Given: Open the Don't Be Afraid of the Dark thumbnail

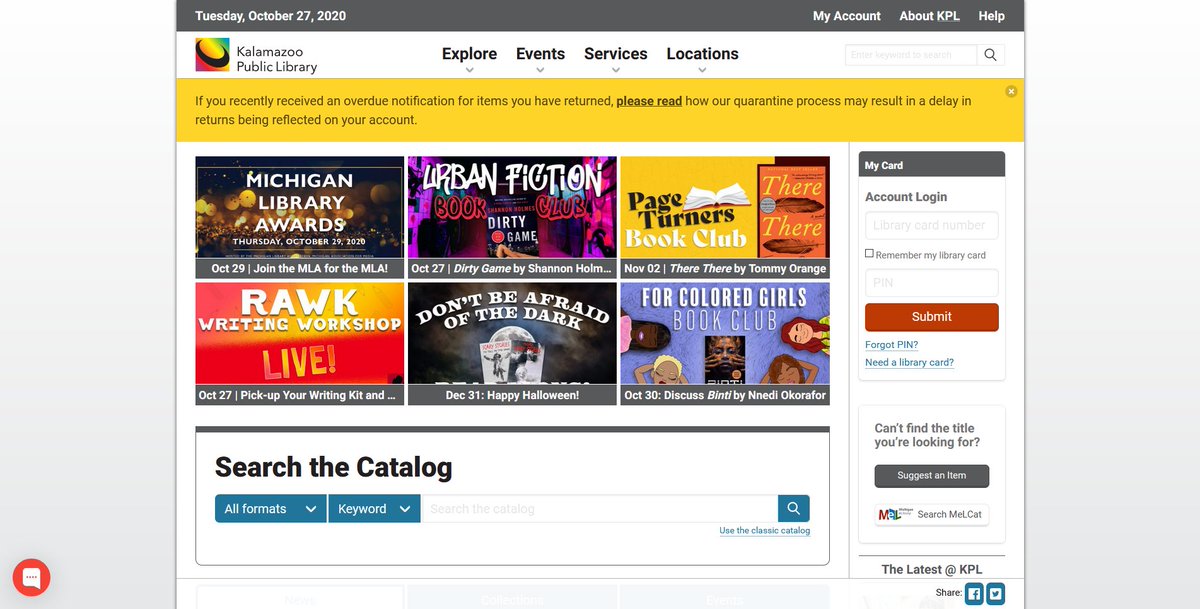Looking at the screenshot, I should pyautogui.click(x=512, y=335).
